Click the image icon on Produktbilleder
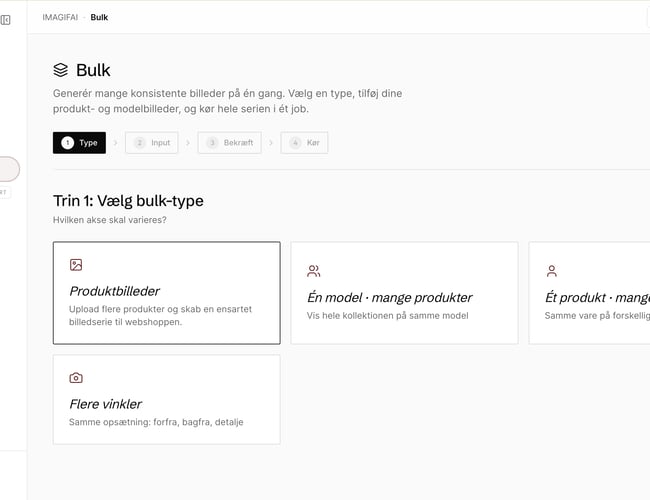The height and width of the screenshot is (500, 650). tap(76, 265)
